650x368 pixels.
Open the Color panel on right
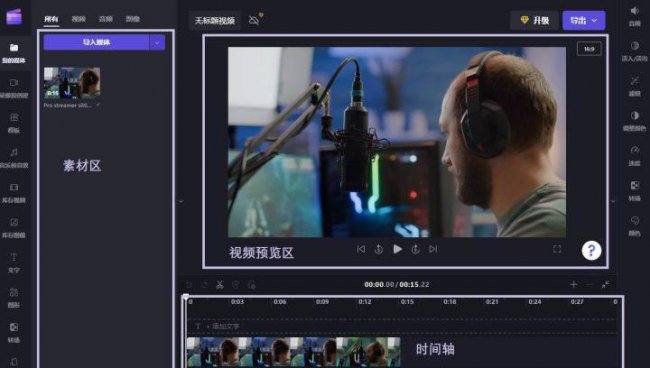click(635, 226)
